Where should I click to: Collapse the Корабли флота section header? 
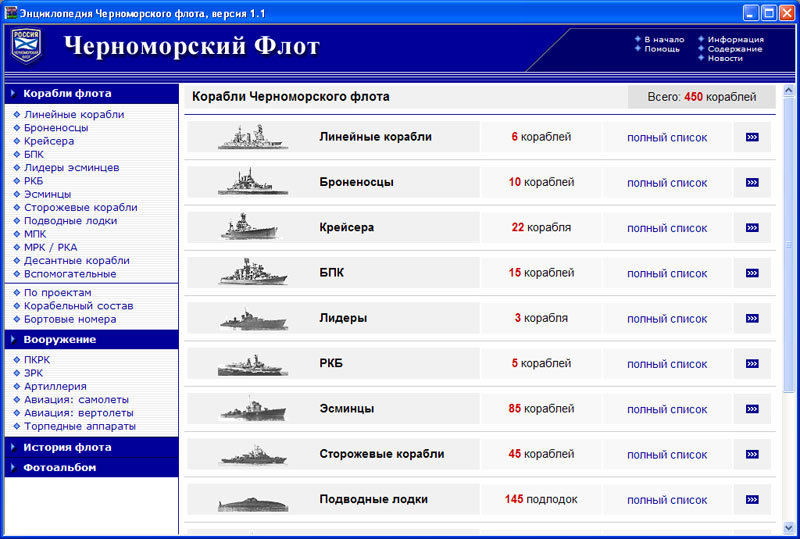67,93
